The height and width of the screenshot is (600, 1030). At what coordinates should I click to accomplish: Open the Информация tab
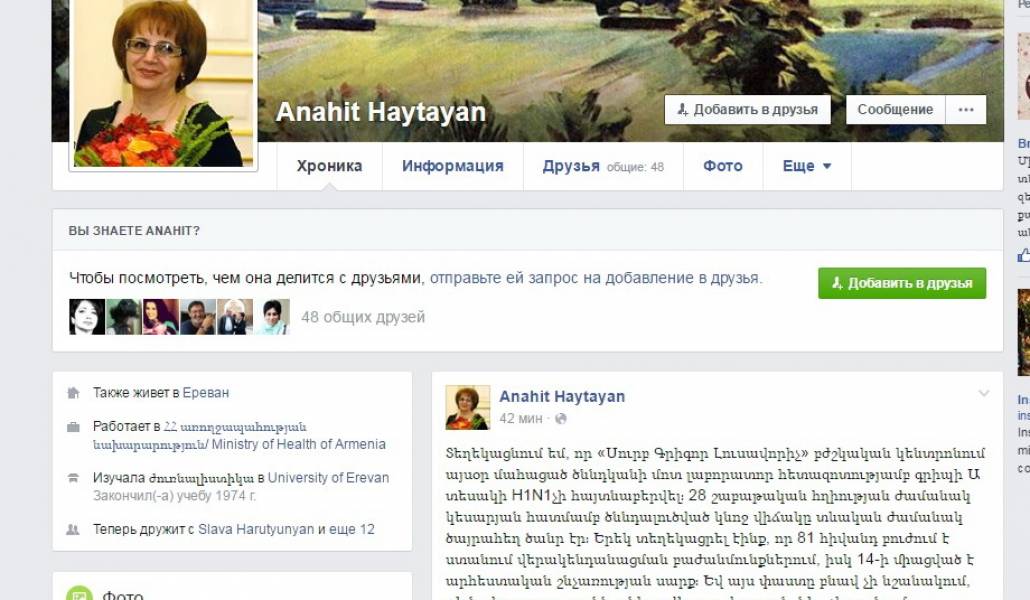pos(453,166)
